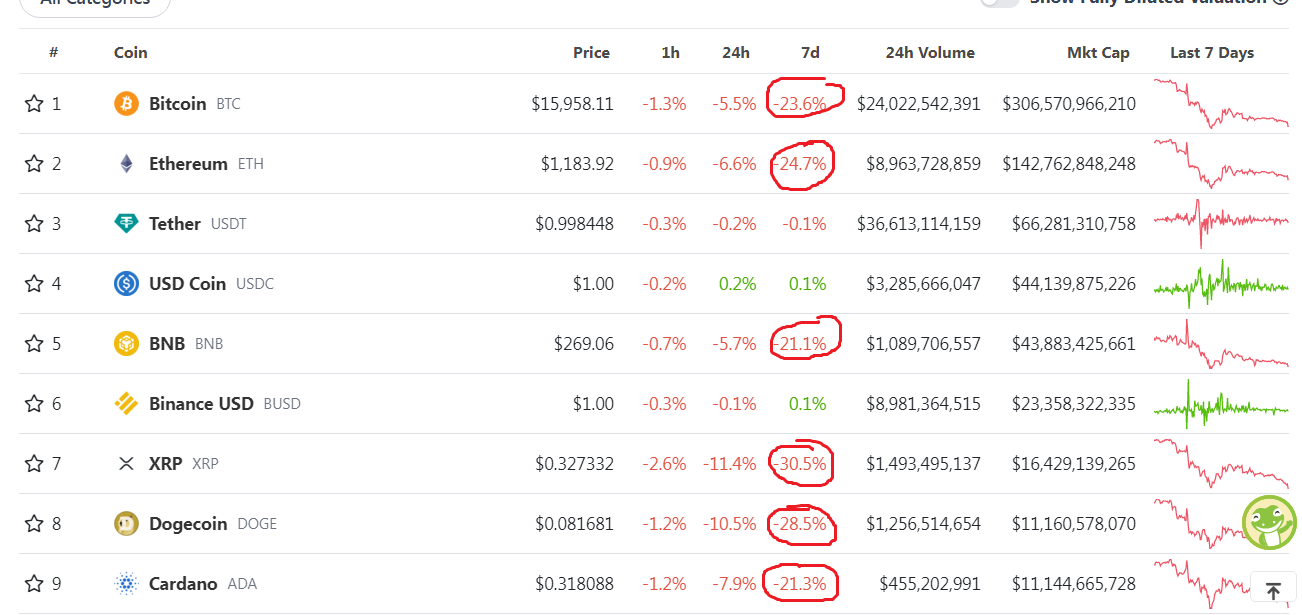Screen dimensions: 1302x615
Task: Sort table by Coin column
Action: click(x=130, y=53)
